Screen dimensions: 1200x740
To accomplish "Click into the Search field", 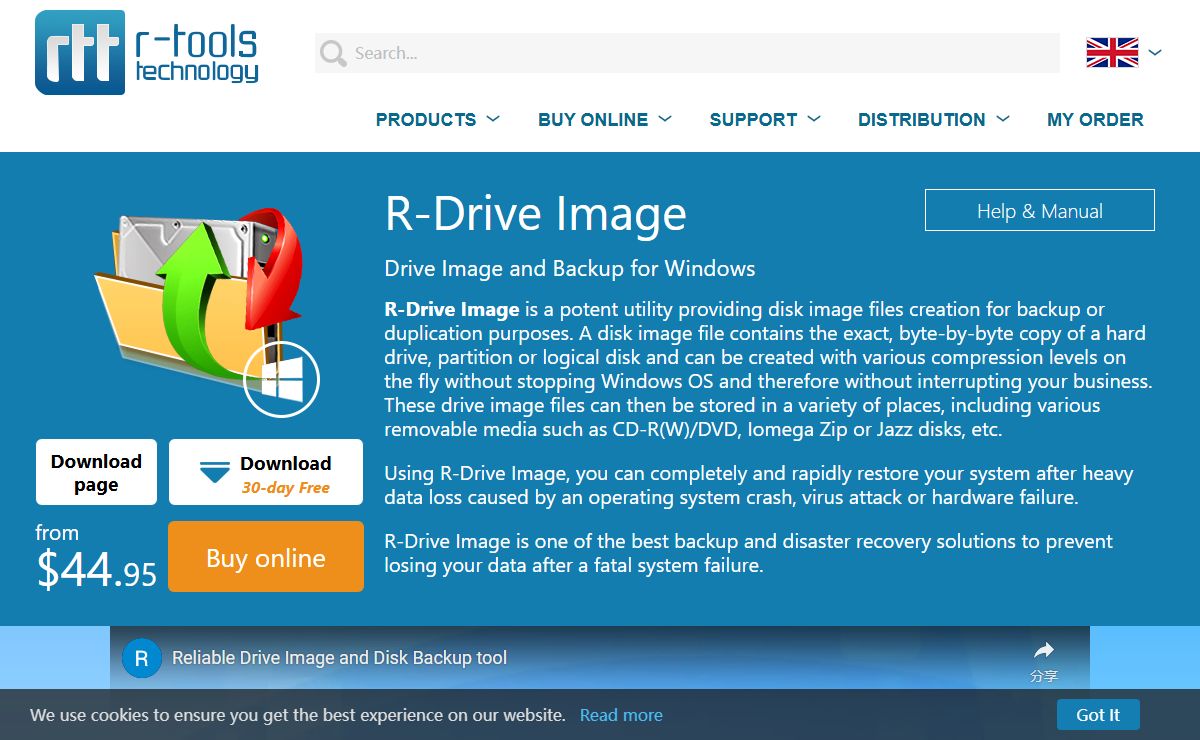I will click(700, 53).
